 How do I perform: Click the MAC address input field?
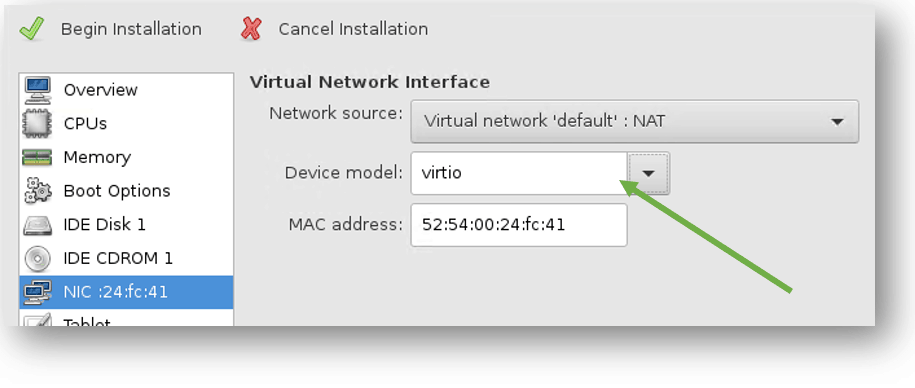[519, 225]
